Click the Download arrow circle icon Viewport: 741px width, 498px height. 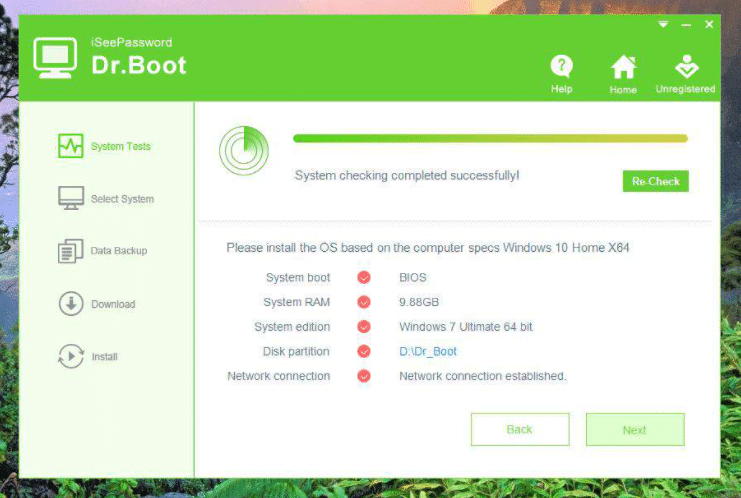pyautogui.click(x=70, y=304)
